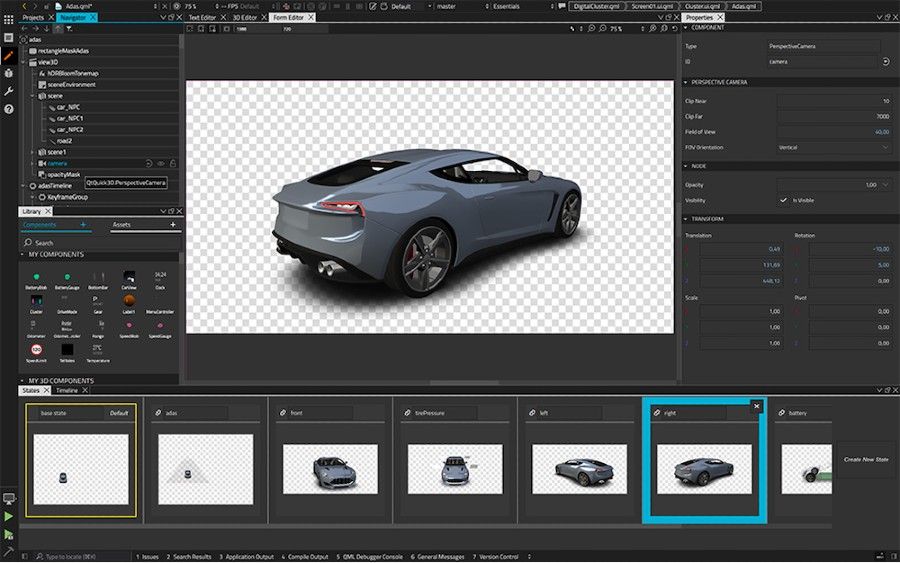Screen dimensions: 900x563
Task: Select car_NPC1 in Navigator tree
Action: pyautogui.click(x=70, y=118)
